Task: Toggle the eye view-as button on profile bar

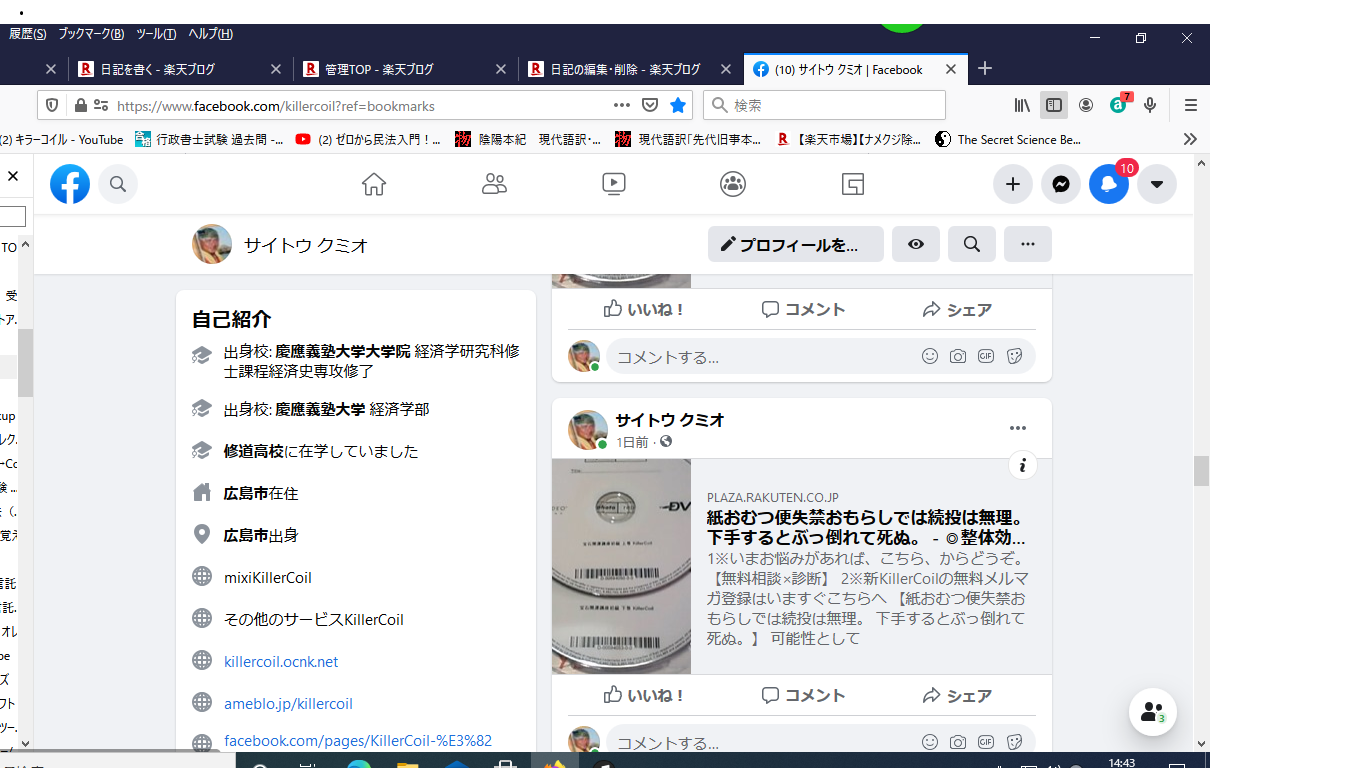Action: click(x=916, y=244)
